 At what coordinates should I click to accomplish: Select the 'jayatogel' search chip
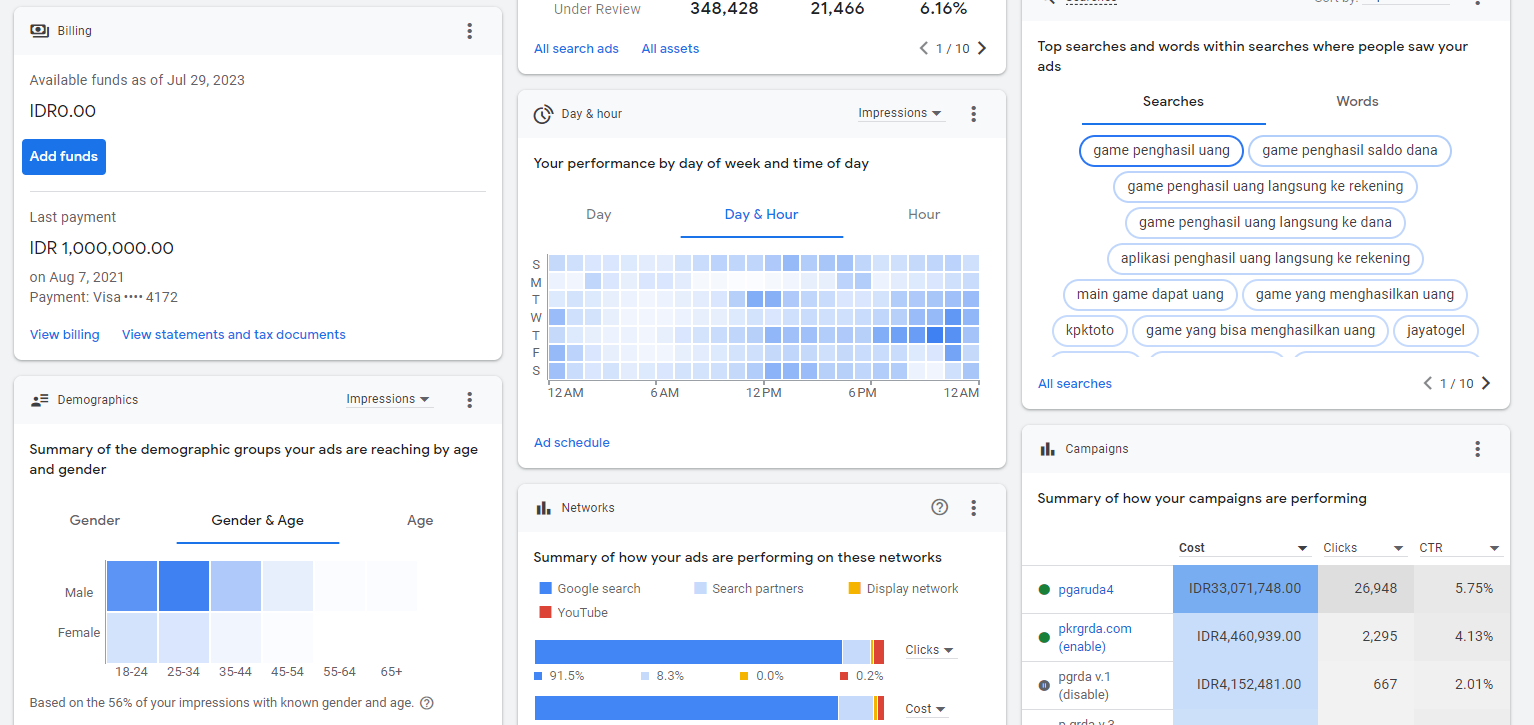click(x=1435, y=330)
